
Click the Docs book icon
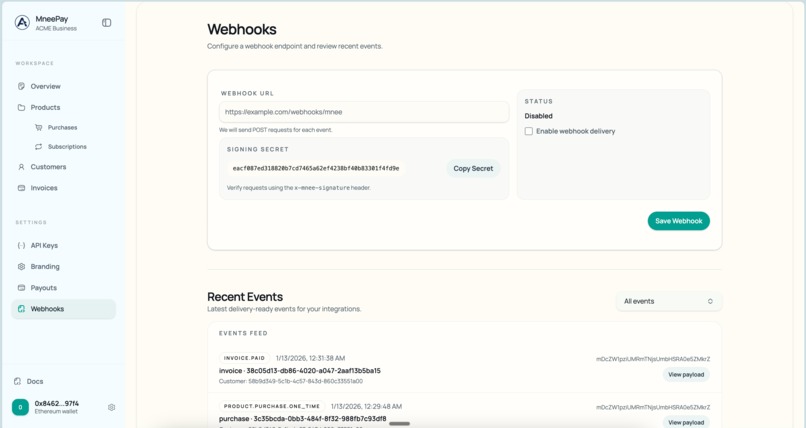click(17, 381)
